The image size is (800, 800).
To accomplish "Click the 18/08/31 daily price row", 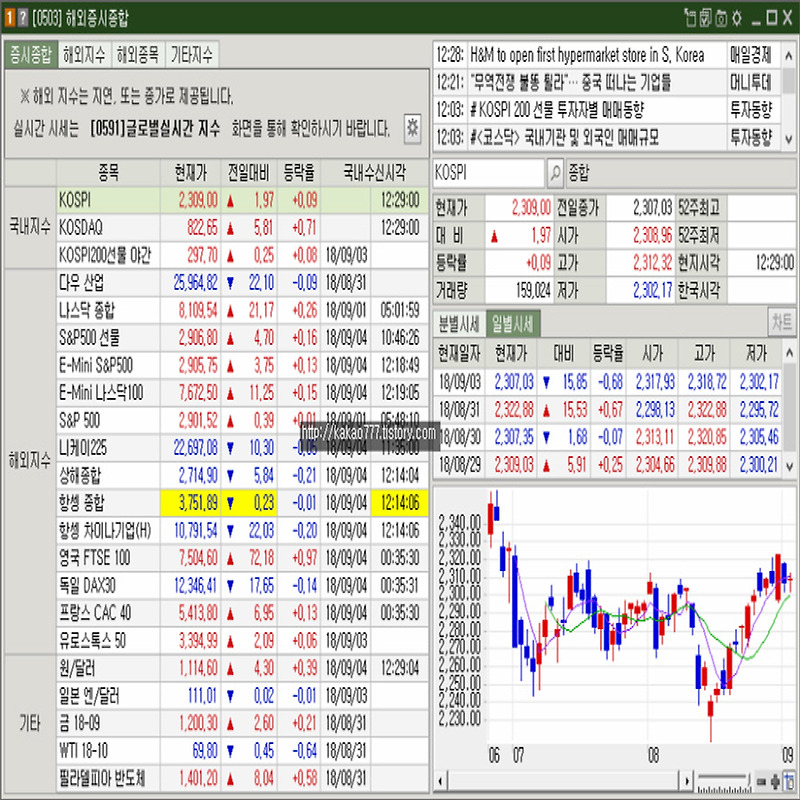I will click(x=608, y=409).
